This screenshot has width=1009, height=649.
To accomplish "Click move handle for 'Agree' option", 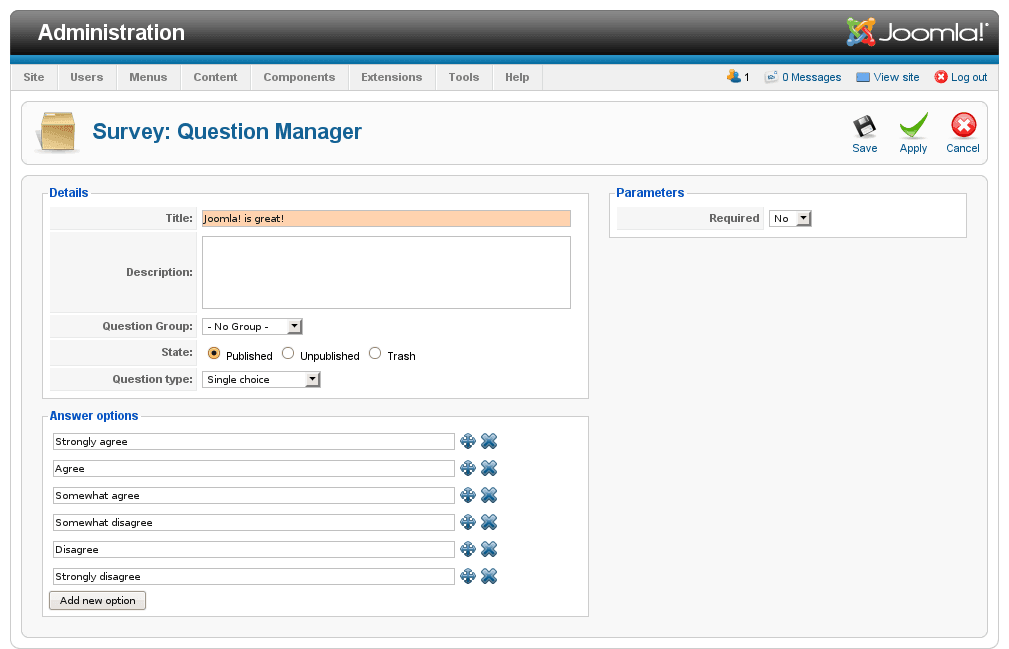I will (467, 468).
